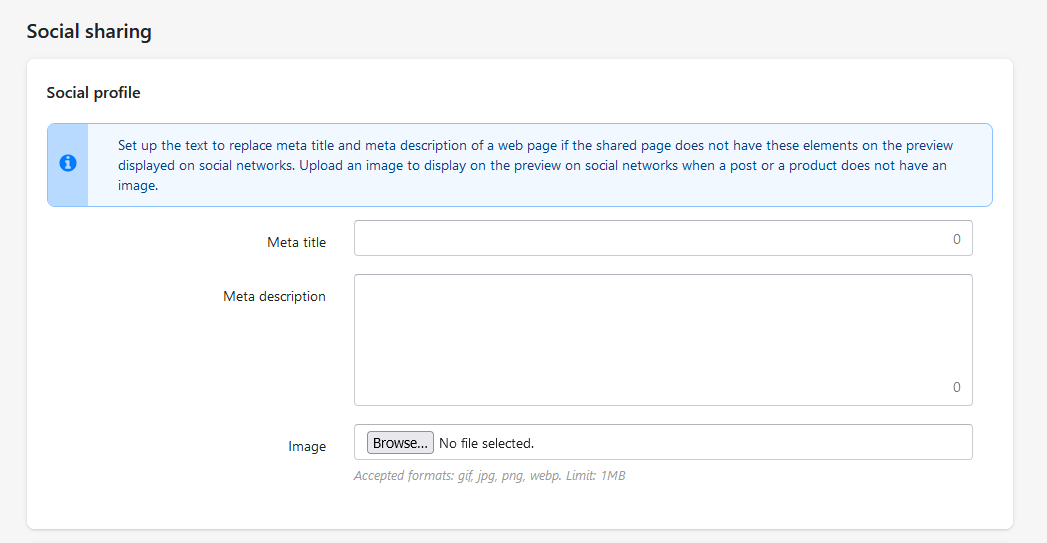Viewport: 1047px width, 543px height.
Task: Click the Meta title character counter
Action: tap(956, 239)
